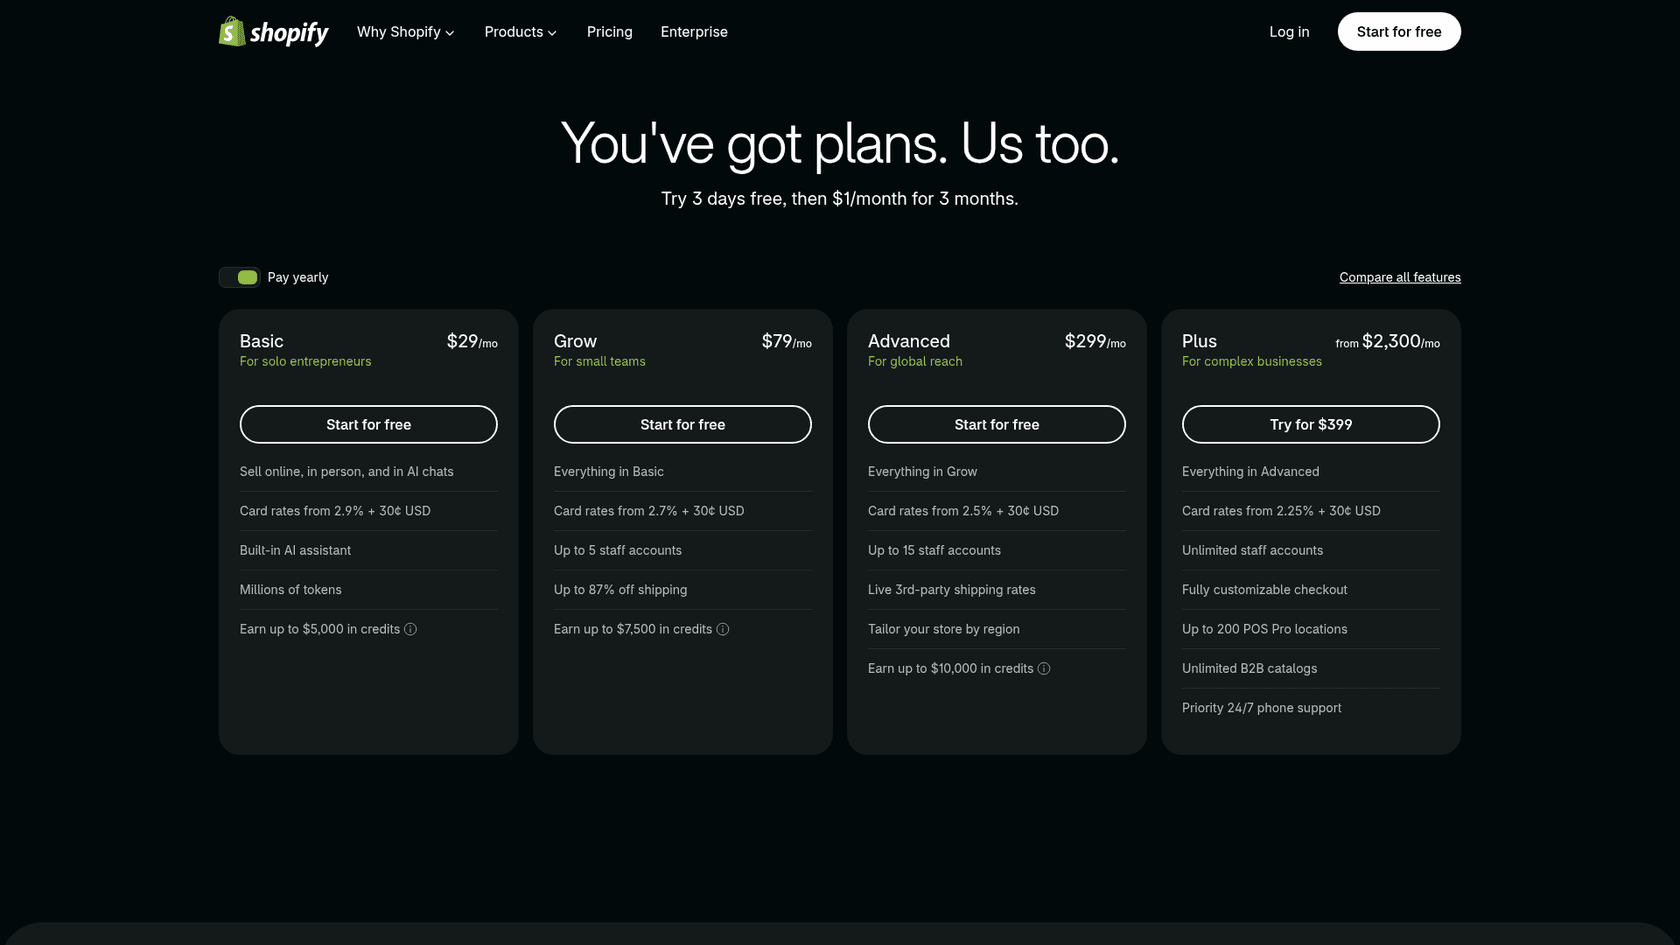1680x945 pixels.
Task: Click 'Up to 87% off shipping'
Action: click(621, 590)
